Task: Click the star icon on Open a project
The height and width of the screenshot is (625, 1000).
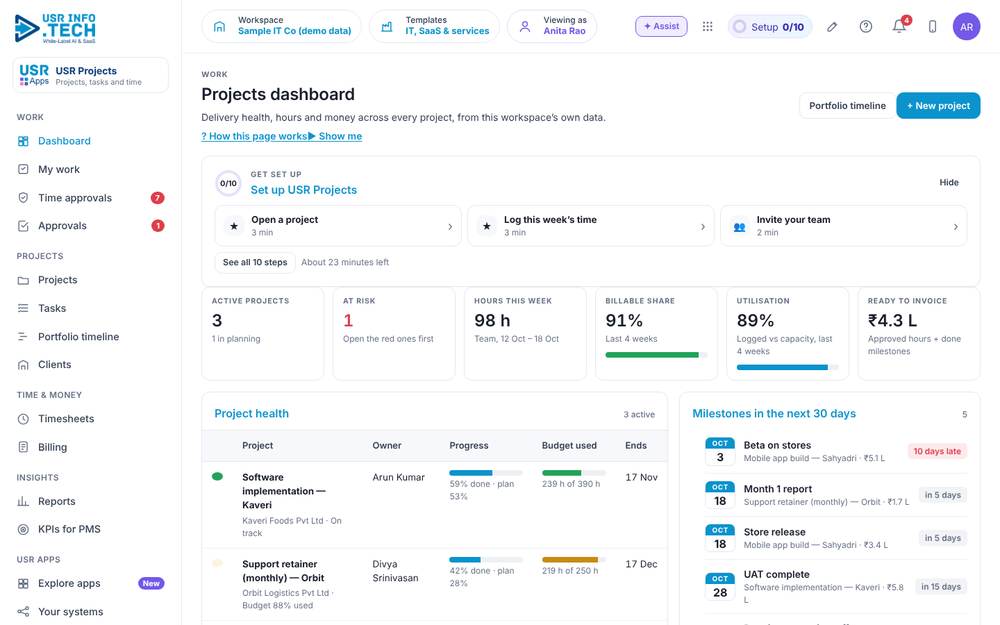Action: click(234, 226)
